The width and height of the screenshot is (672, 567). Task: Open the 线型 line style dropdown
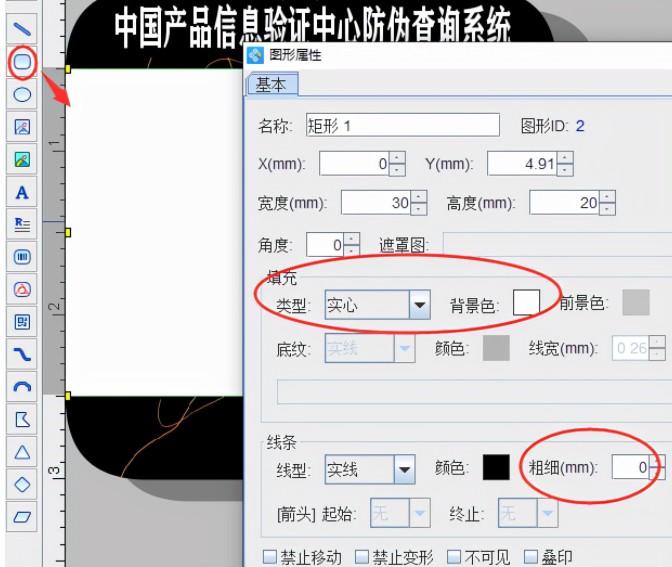(404, 469)
